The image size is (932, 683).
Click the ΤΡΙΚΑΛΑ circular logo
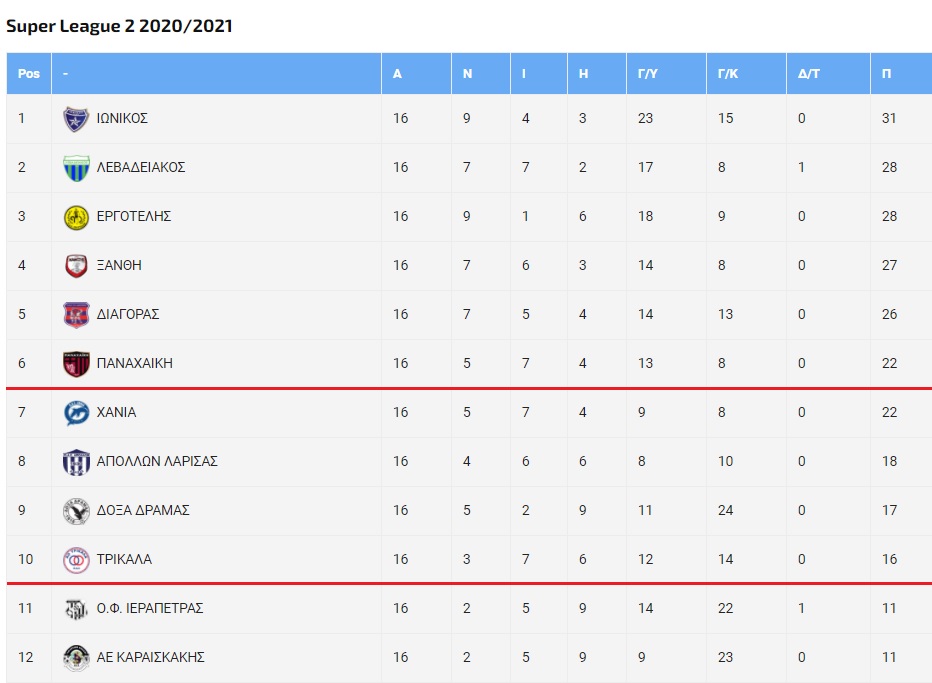[76, 560]
